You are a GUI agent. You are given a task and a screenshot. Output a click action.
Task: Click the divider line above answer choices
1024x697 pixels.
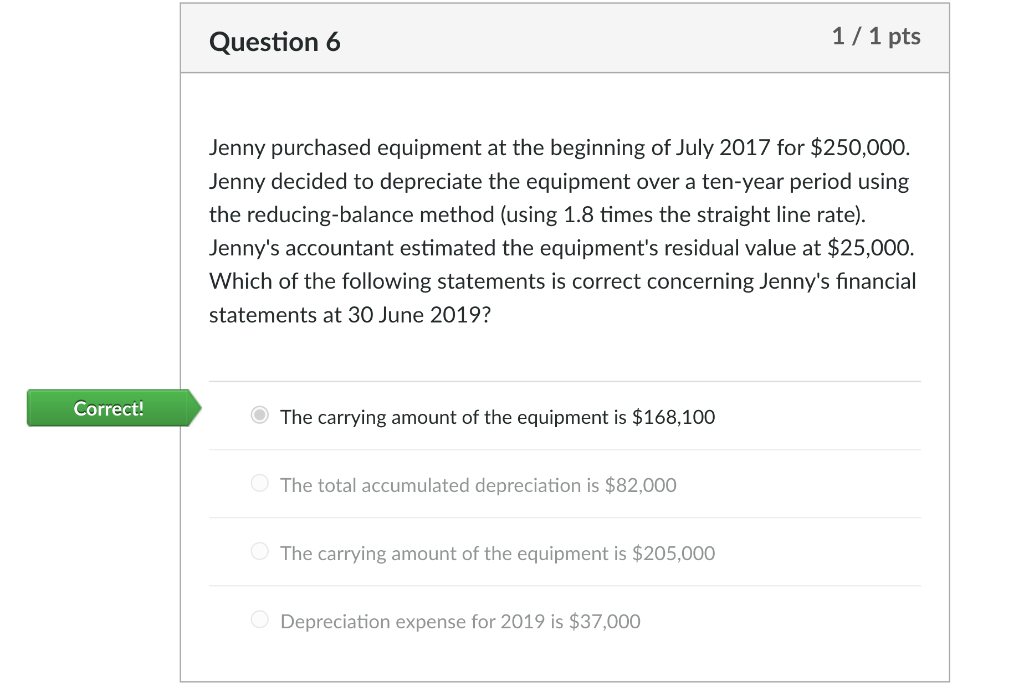564,379
